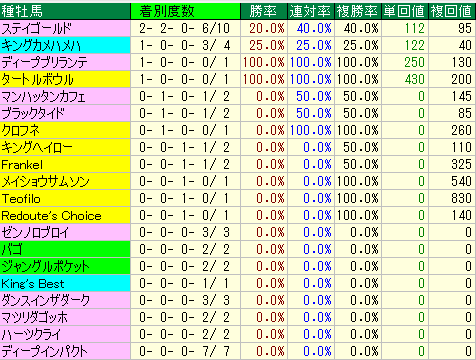
Task: Click ゼンノロブロイ record 0- 0- 0- 3/ 3
Action: pyautogui.click(x=185, y=232)
